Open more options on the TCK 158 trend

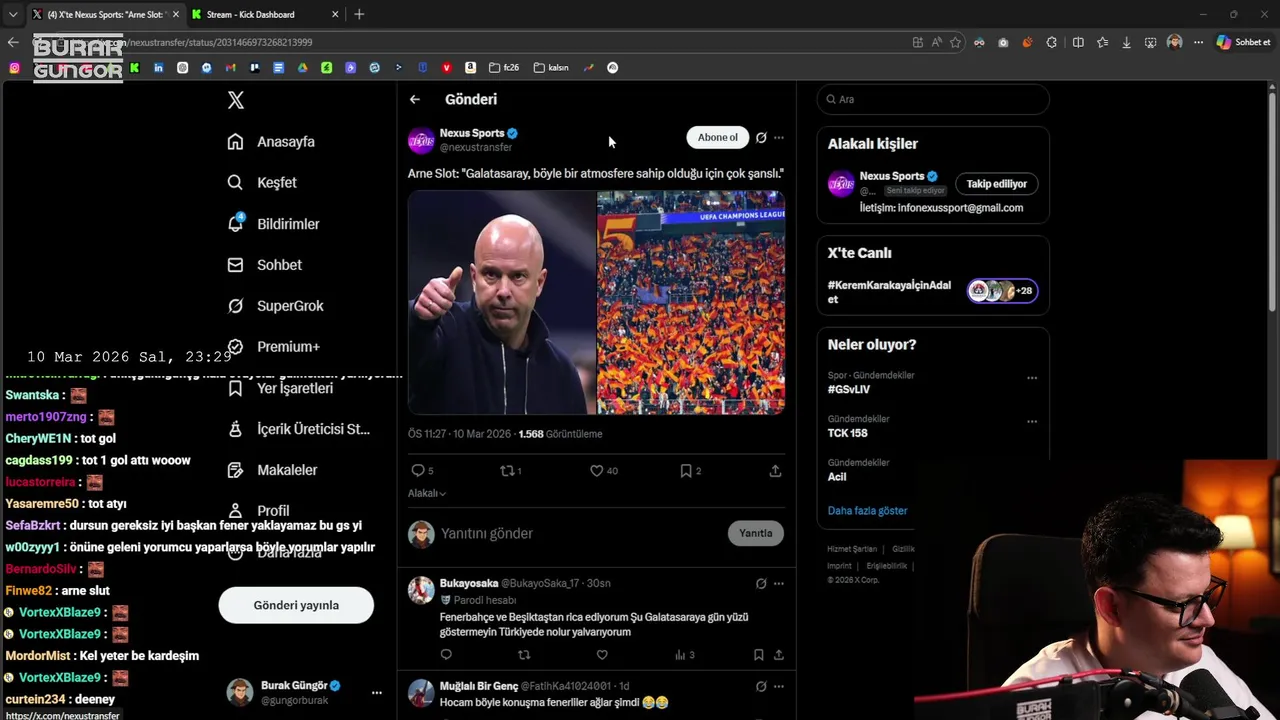(x=1032, y=422)
